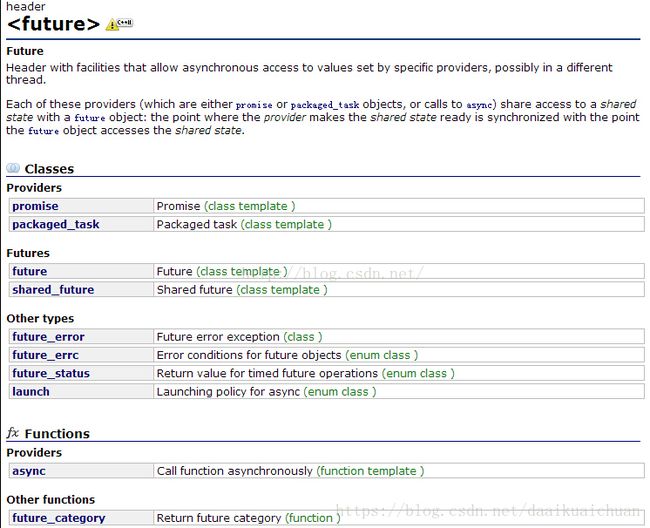Open the packaged_task class link
The image size is (650, 528).
click(x=56, y=224)
